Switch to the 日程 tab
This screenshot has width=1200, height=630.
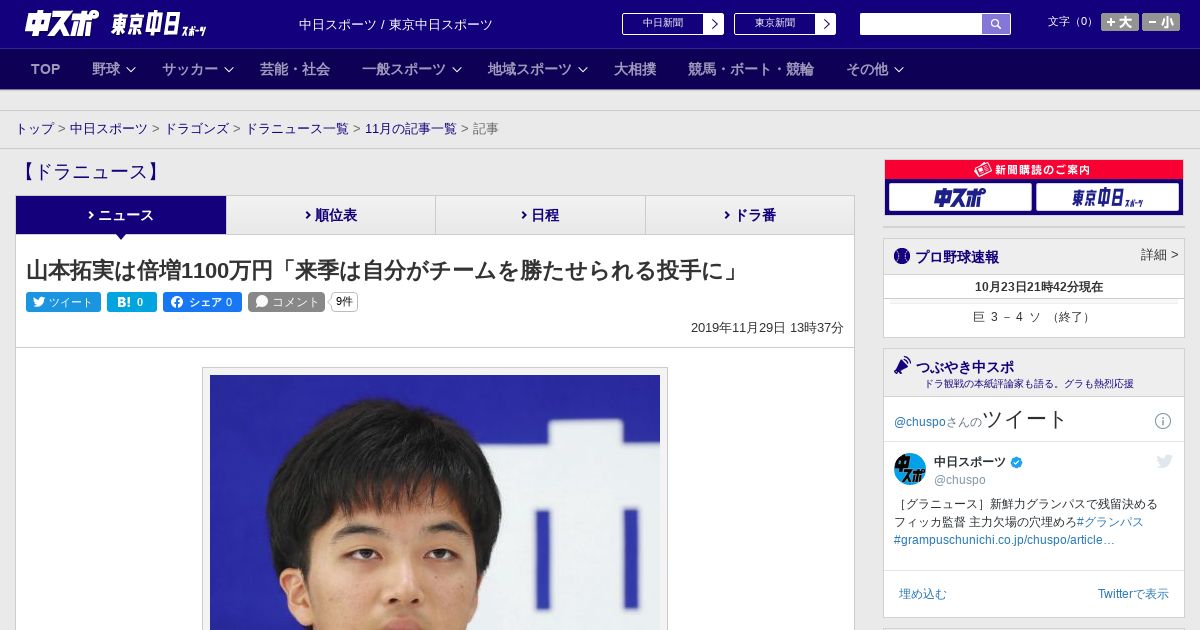(540, 215)
